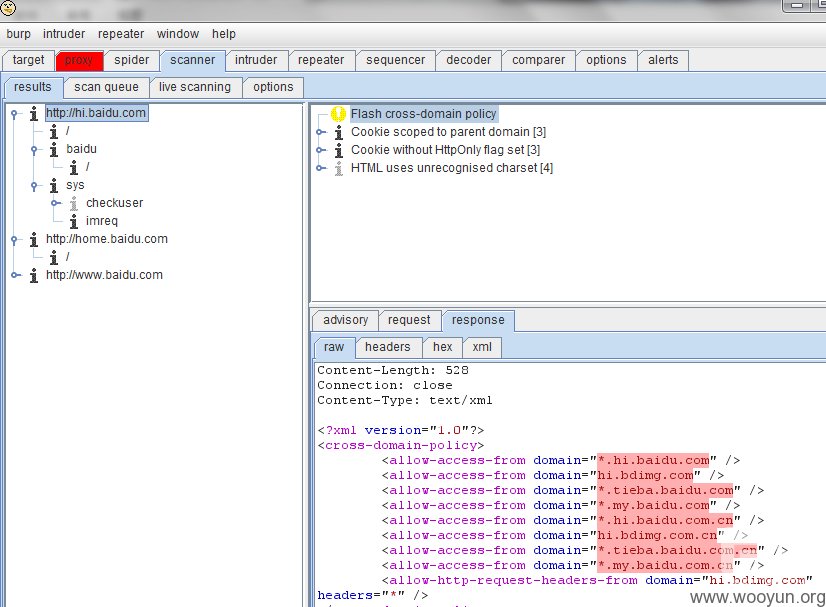
Task: Expand Cookie without HttpOnly flag set group
Action: click(x=320, y=150)
